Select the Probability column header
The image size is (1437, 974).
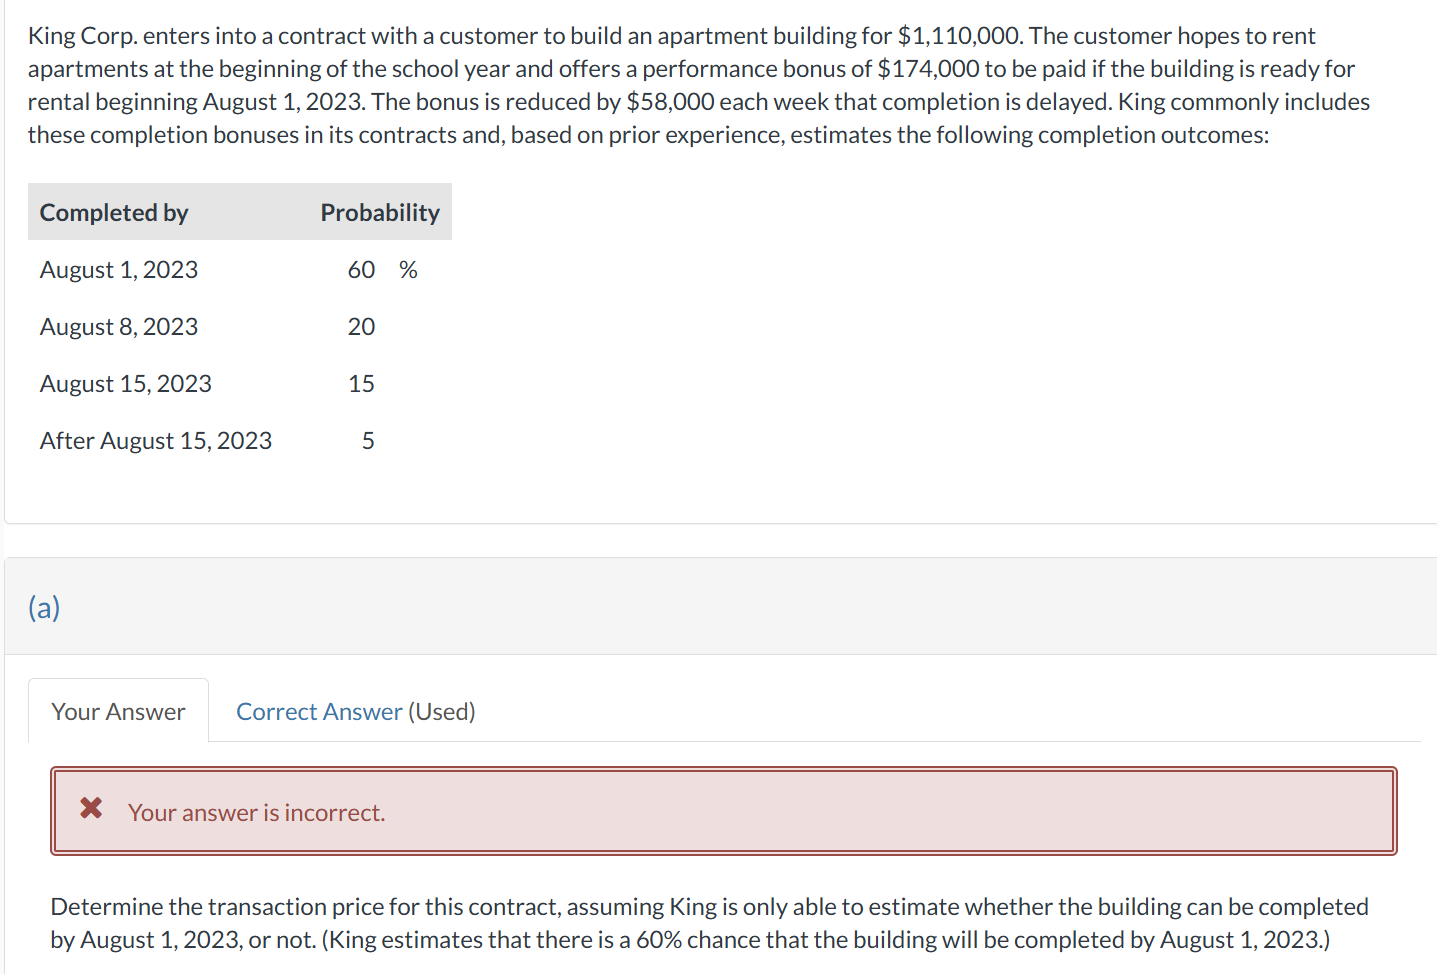379,212
